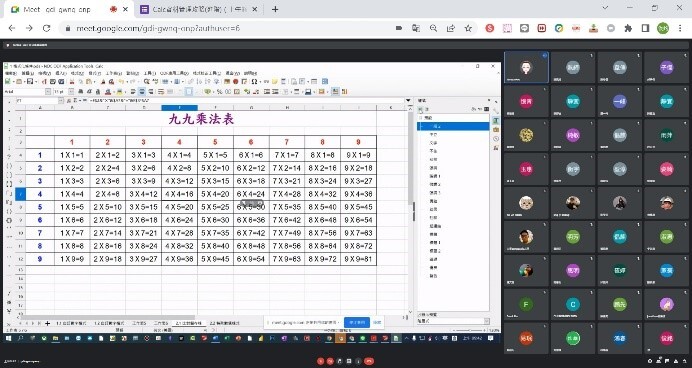Open the Chrome tab search chevron

point(605,8)
